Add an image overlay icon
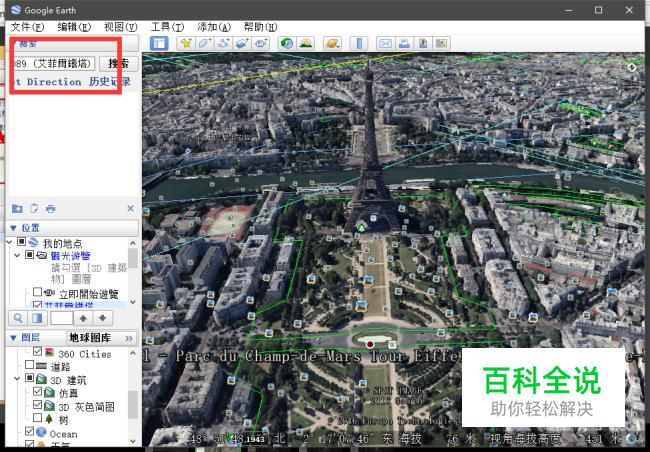The width and height of the screenshot is (650, 452). [242, 43]
